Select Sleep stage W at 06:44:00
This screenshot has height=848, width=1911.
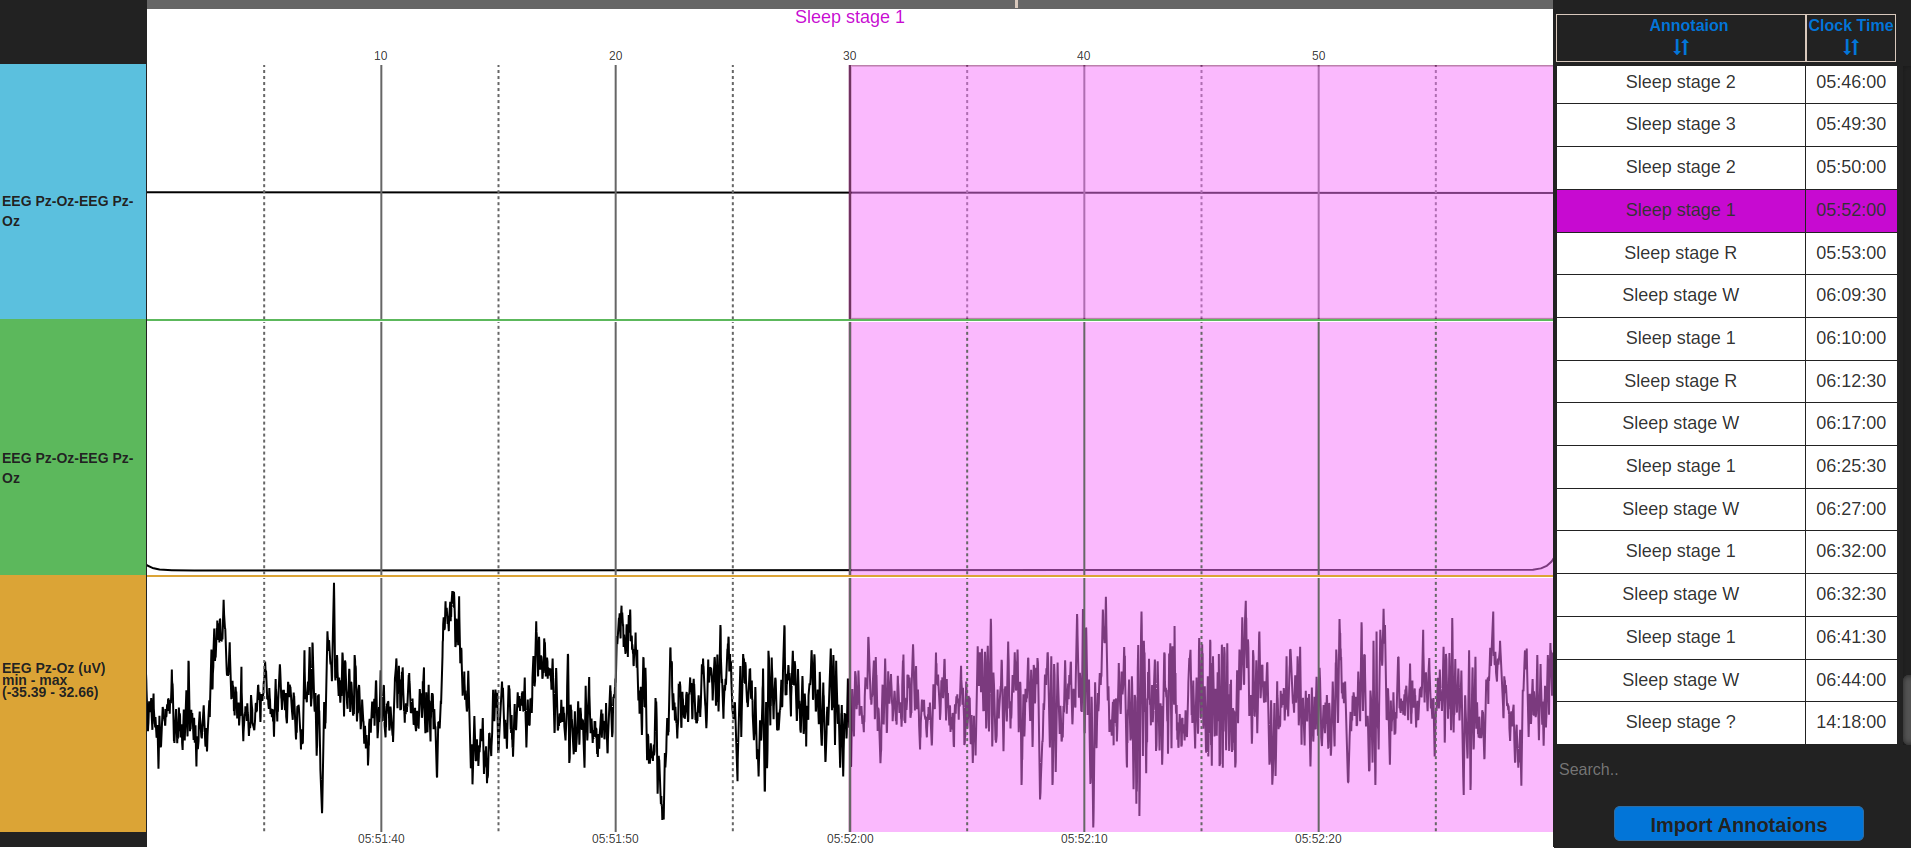pyautogui.click(x=1726, y=680)
